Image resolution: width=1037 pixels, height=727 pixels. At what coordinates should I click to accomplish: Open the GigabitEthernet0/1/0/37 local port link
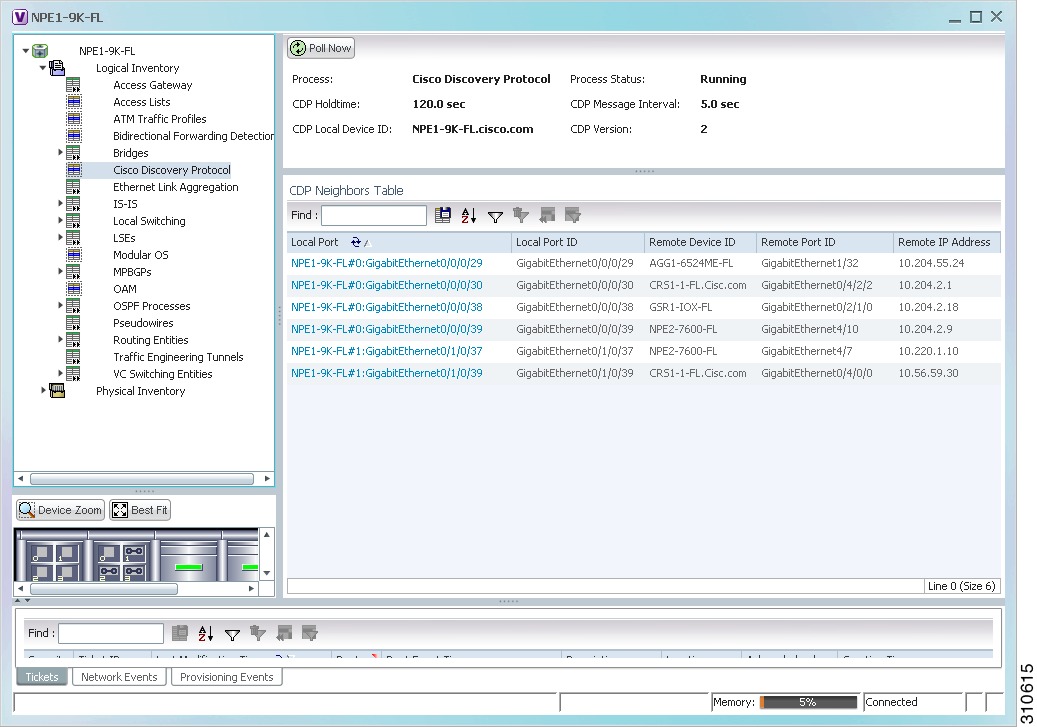387,351
